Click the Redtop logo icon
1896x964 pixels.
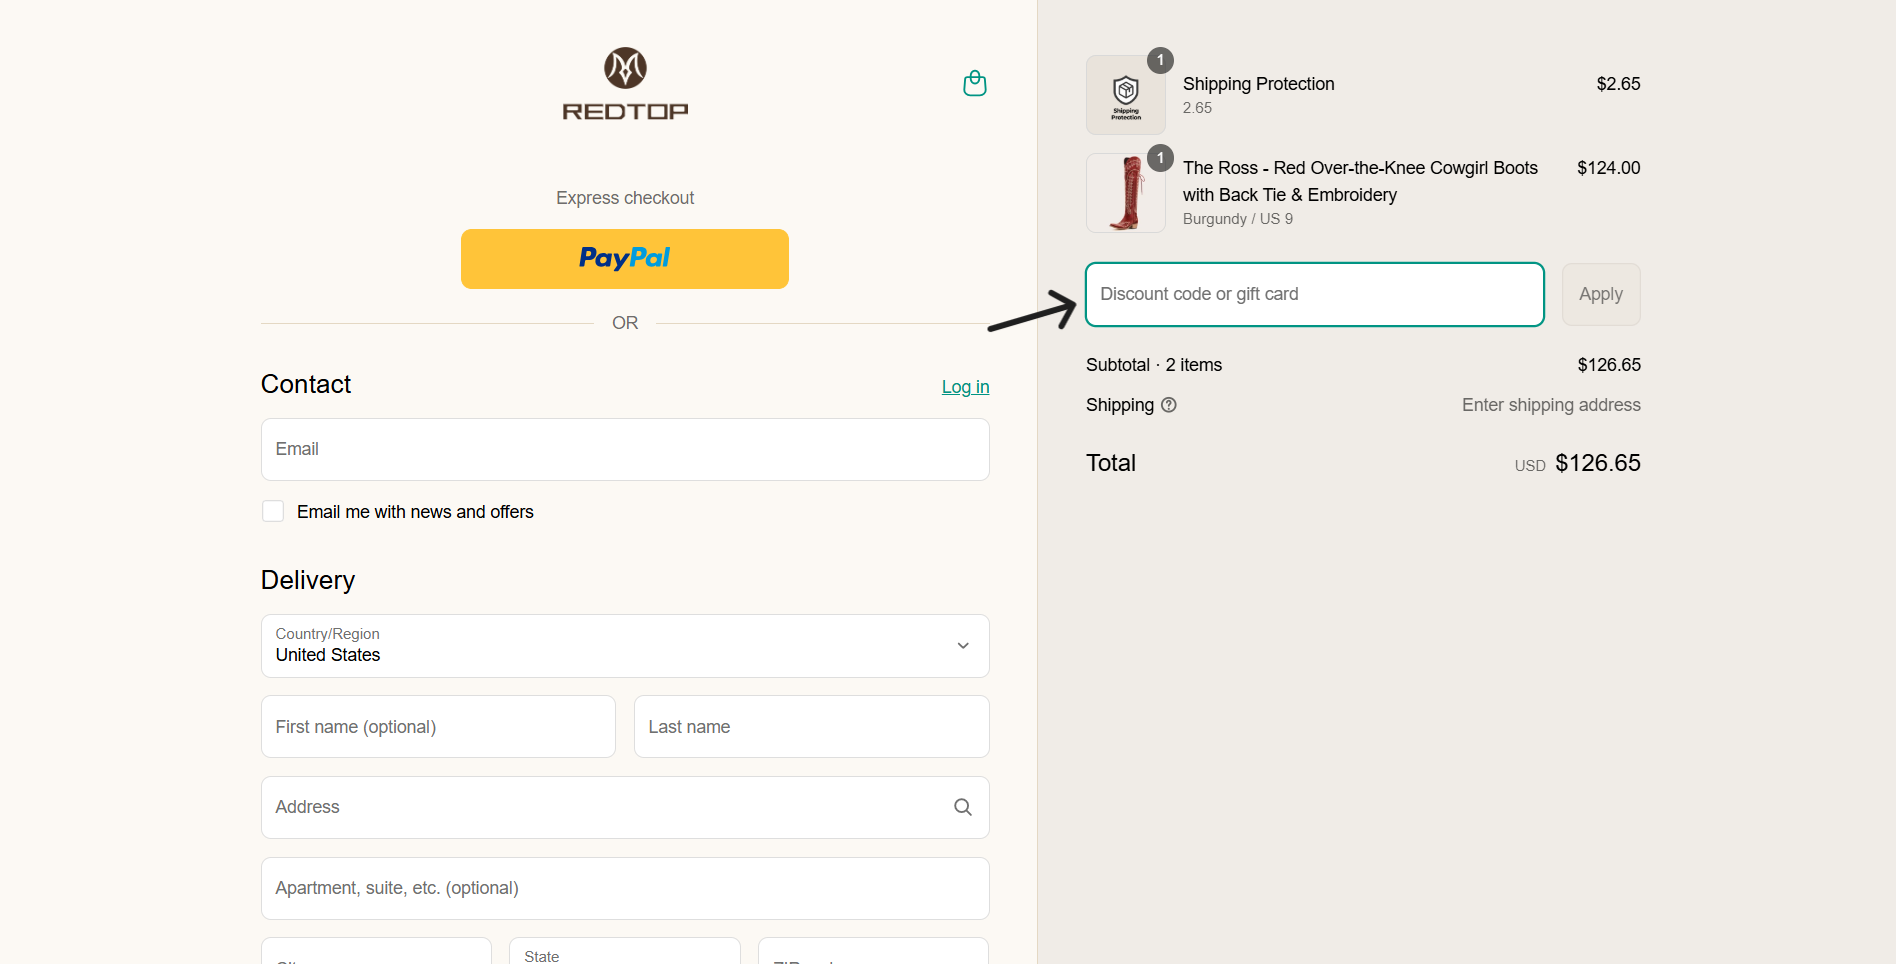[625, 69]
